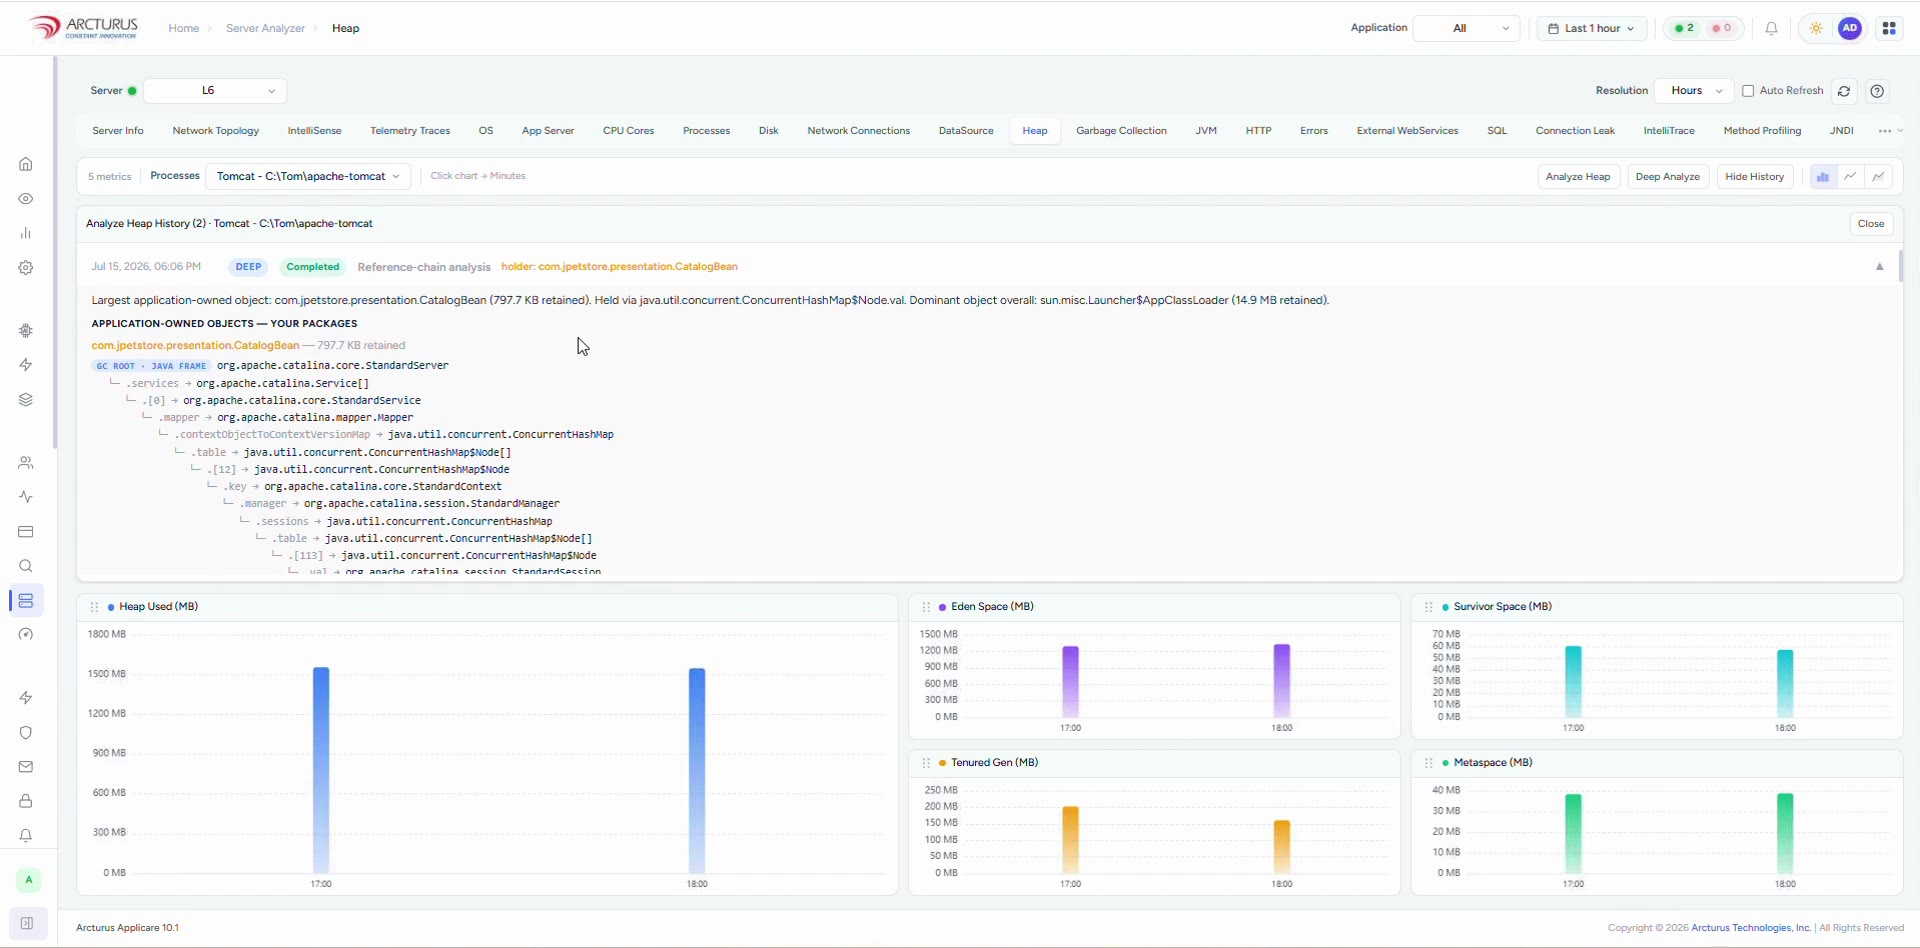
Task: Open the eye monitoring icon in the sidebar
Action: coord(26,199)
